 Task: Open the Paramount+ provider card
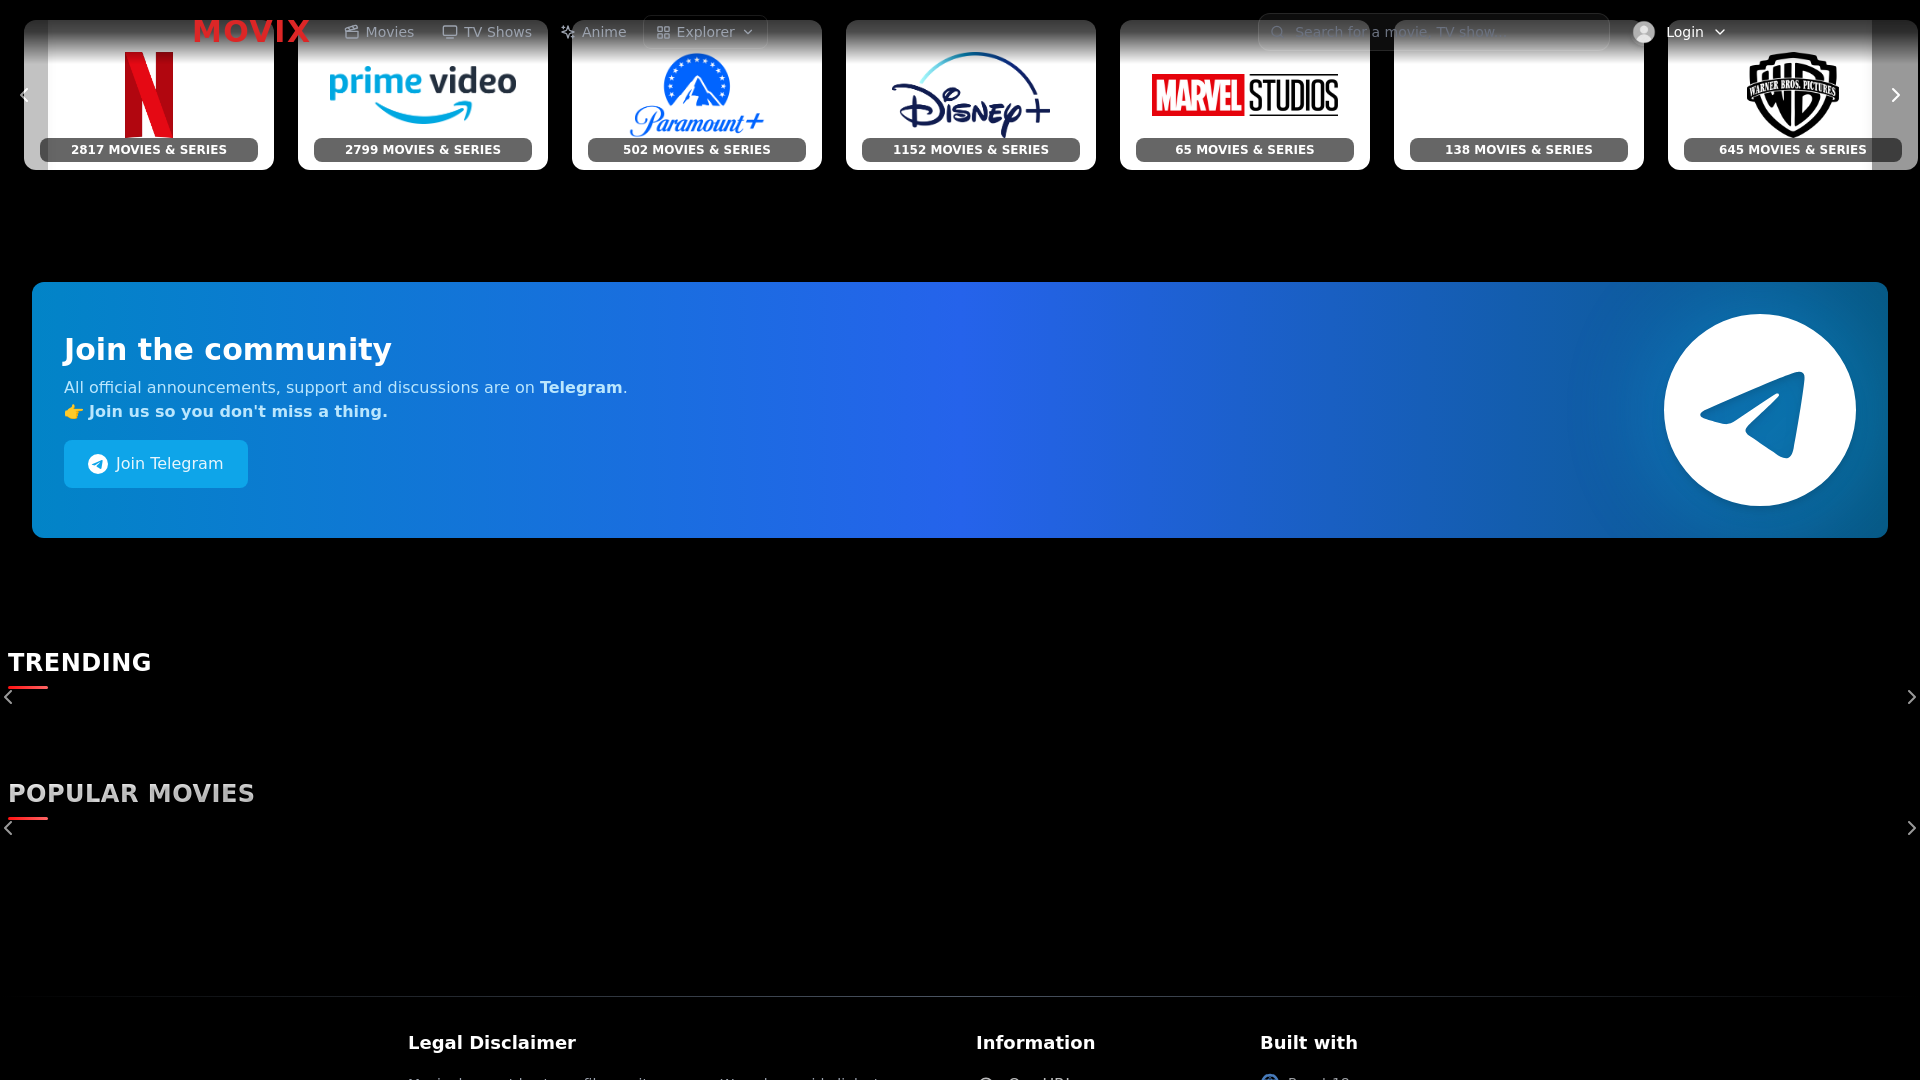[x=697, y=95]
